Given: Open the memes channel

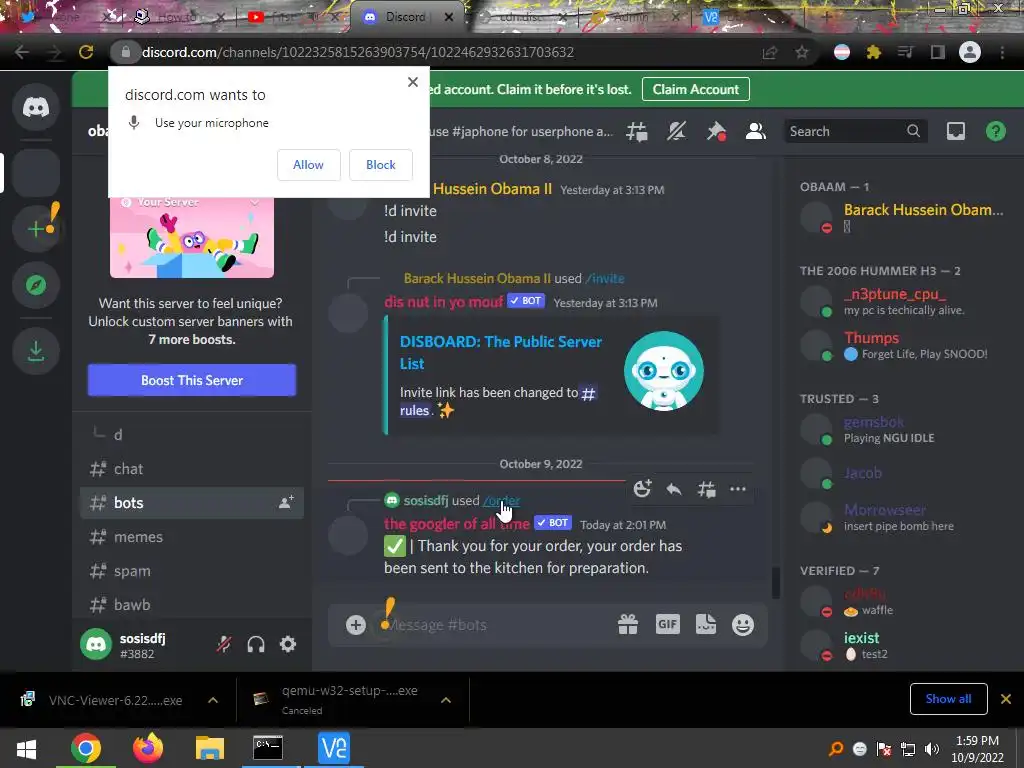Looking at the screenshot, I should click(192, 537).
